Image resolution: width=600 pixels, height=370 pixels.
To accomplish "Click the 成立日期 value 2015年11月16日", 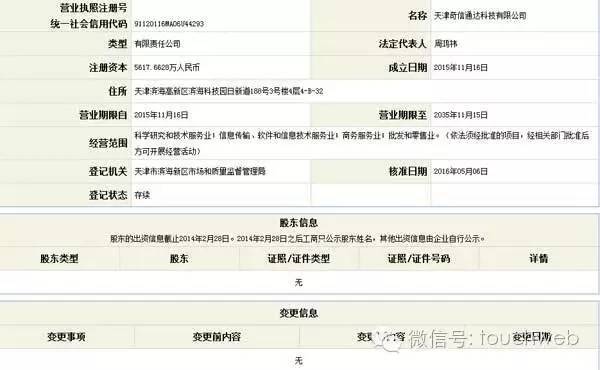I will point(461,68).
